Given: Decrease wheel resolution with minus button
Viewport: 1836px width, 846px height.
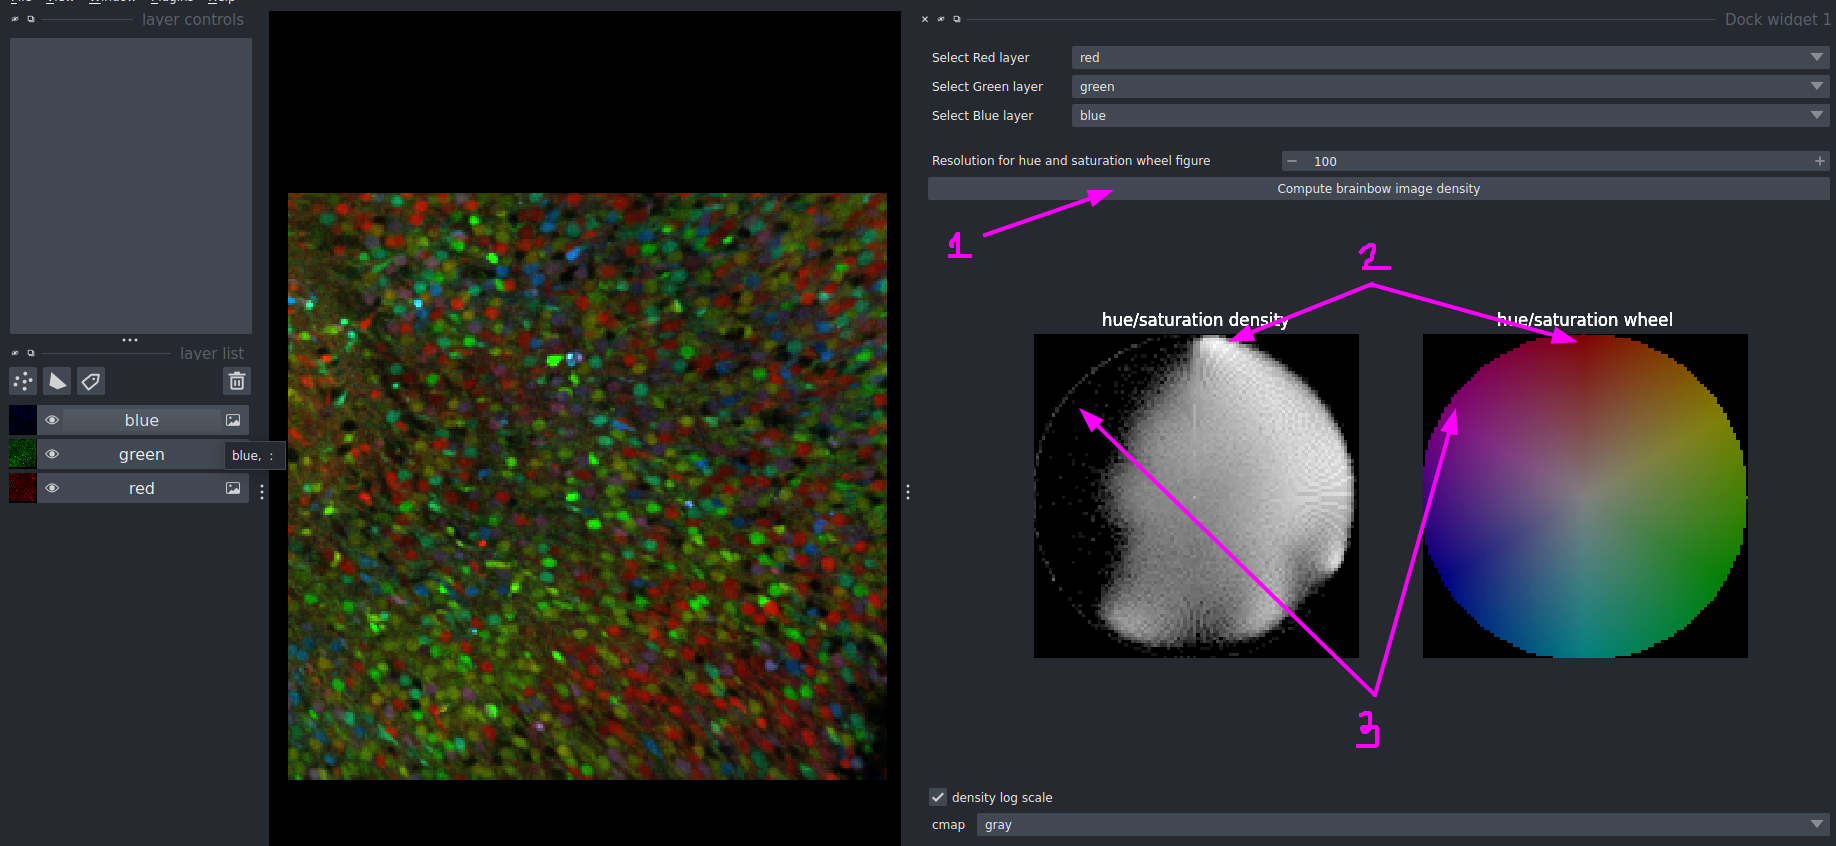Looking at the screenshot, I should coord(1292,161).
